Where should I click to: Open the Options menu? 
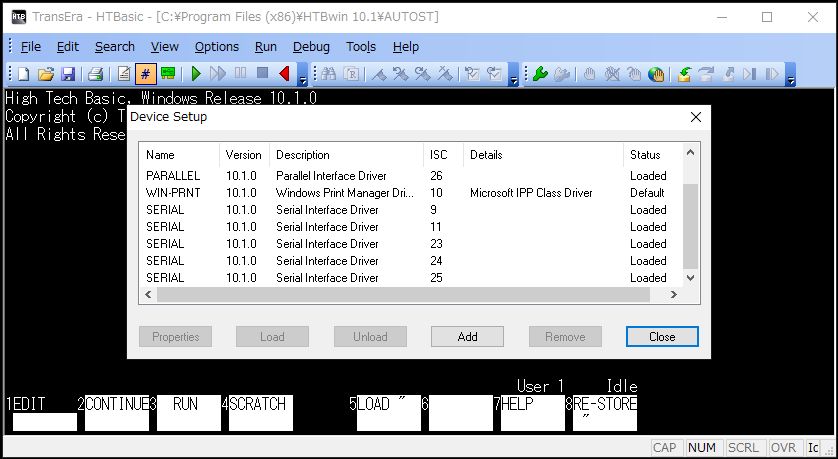coord(216,47)
